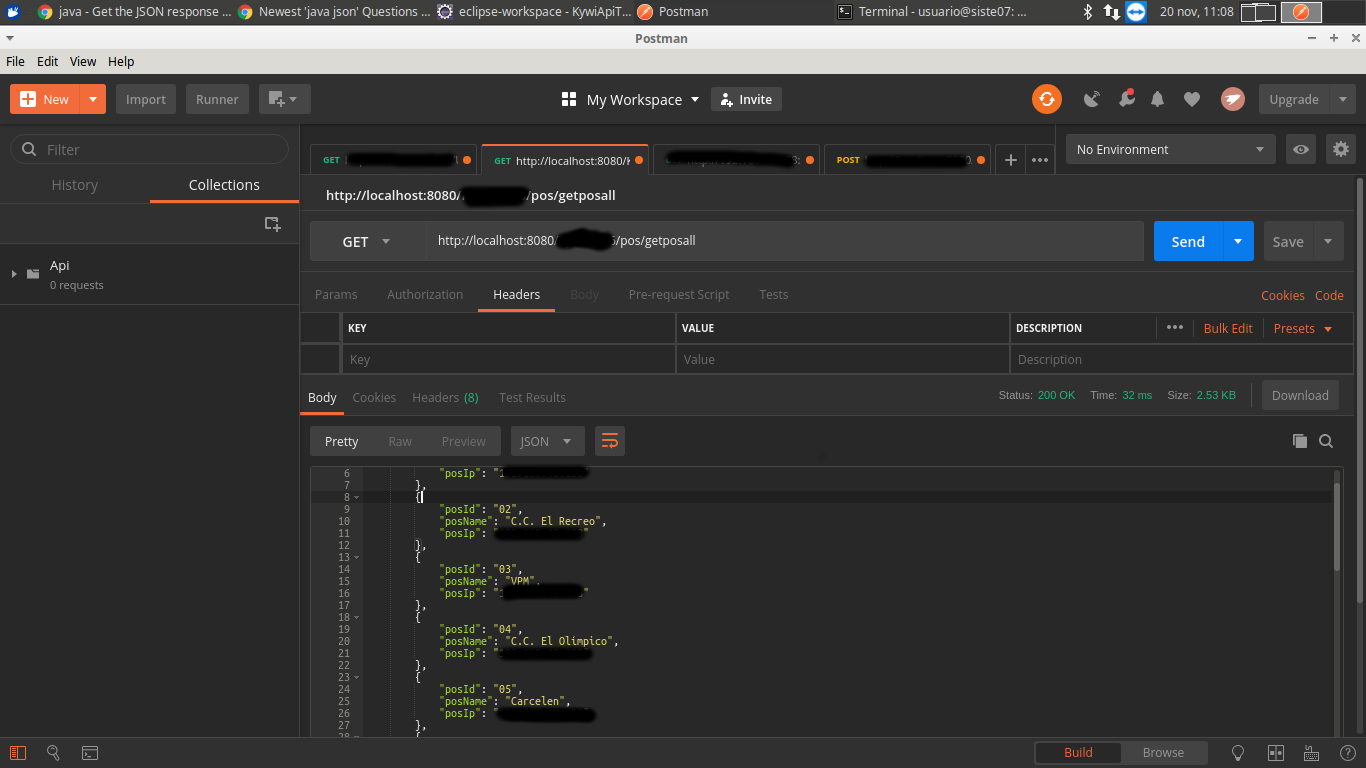Image resolution: width=1366 pixels, height=768 pixels.
Task: Open the Authorization request tab
Action: click(x=425, y=295)
